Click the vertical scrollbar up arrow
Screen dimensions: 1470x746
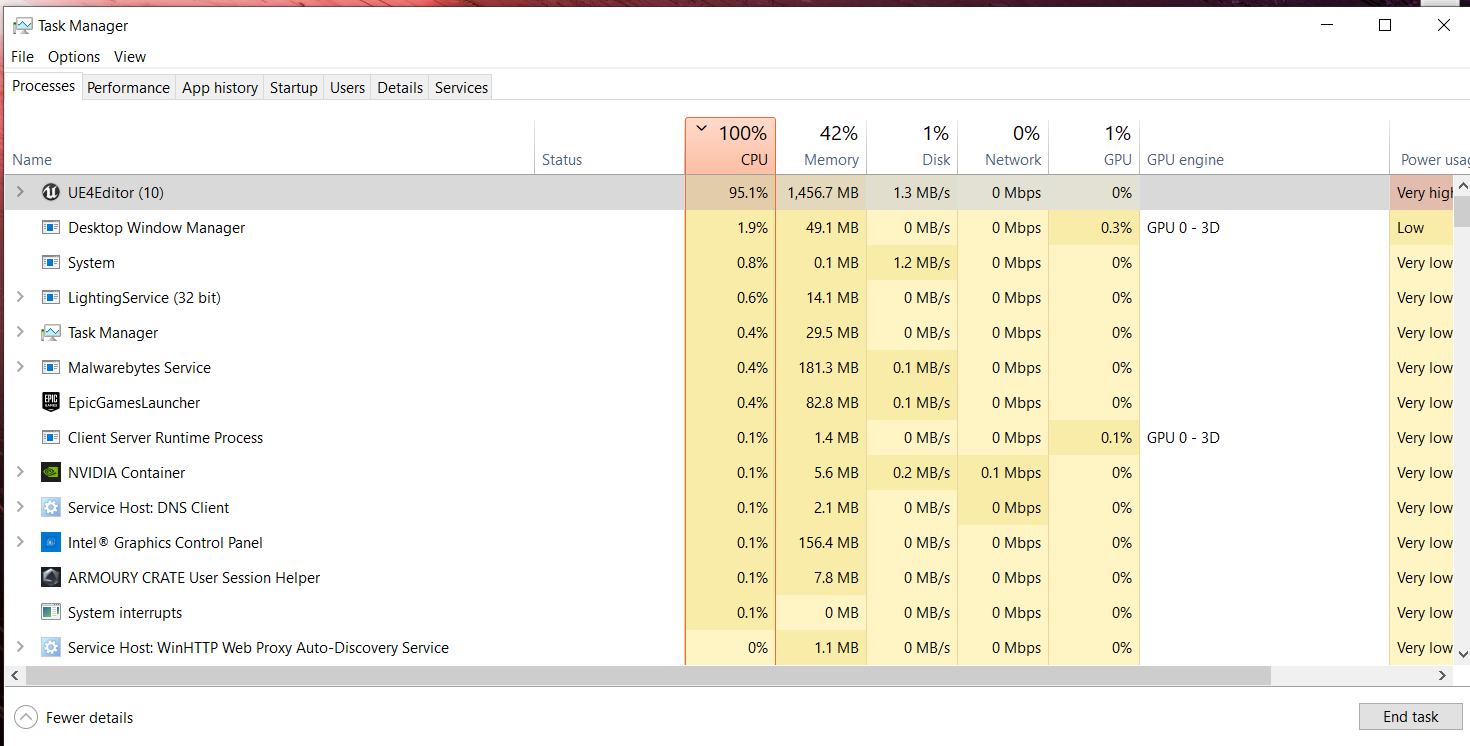1462,185
